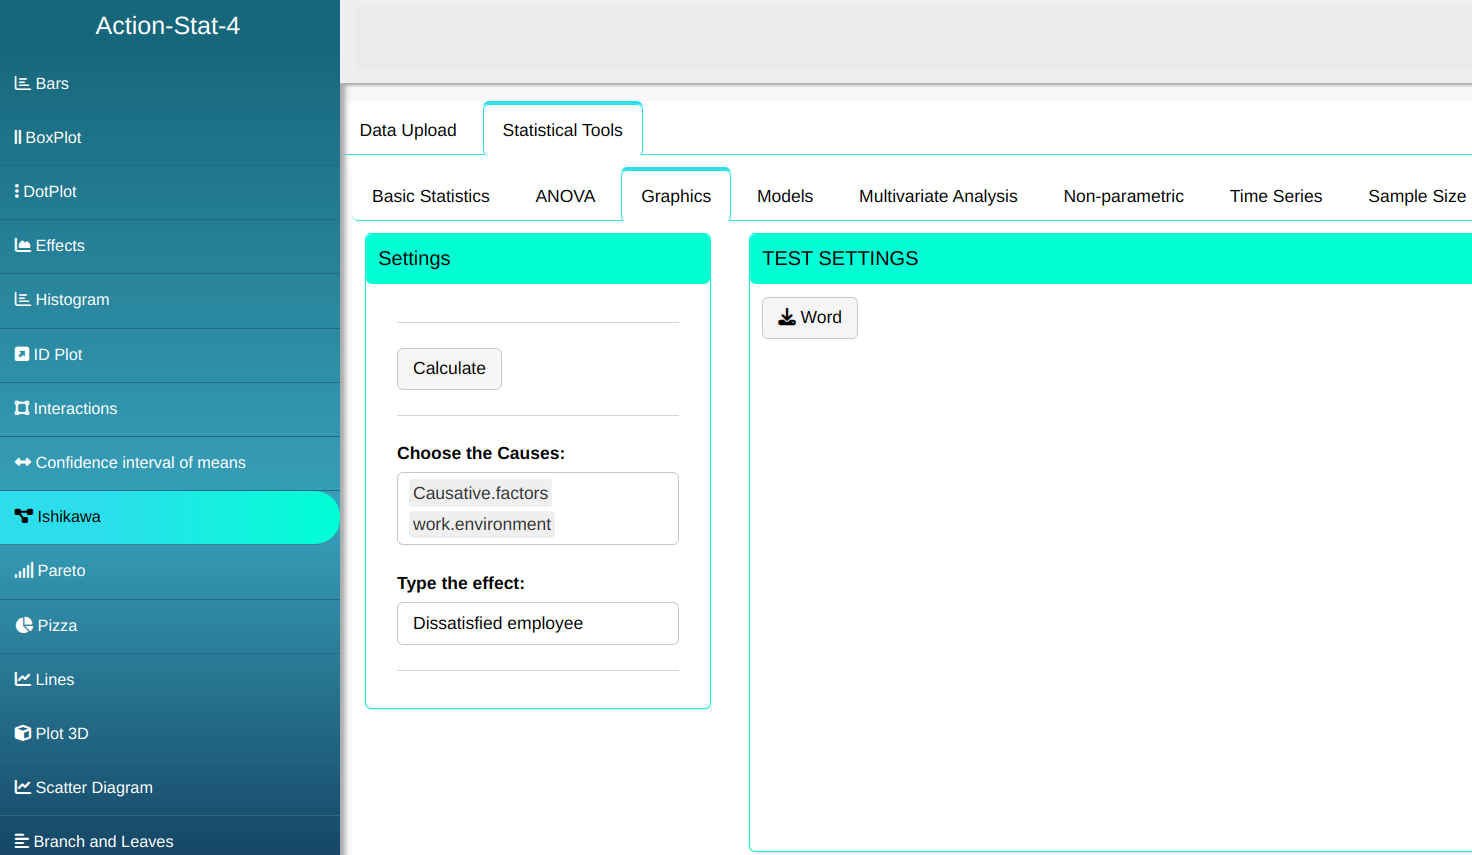
Task: Open the ID Plot icon
Action: [22, 355]
